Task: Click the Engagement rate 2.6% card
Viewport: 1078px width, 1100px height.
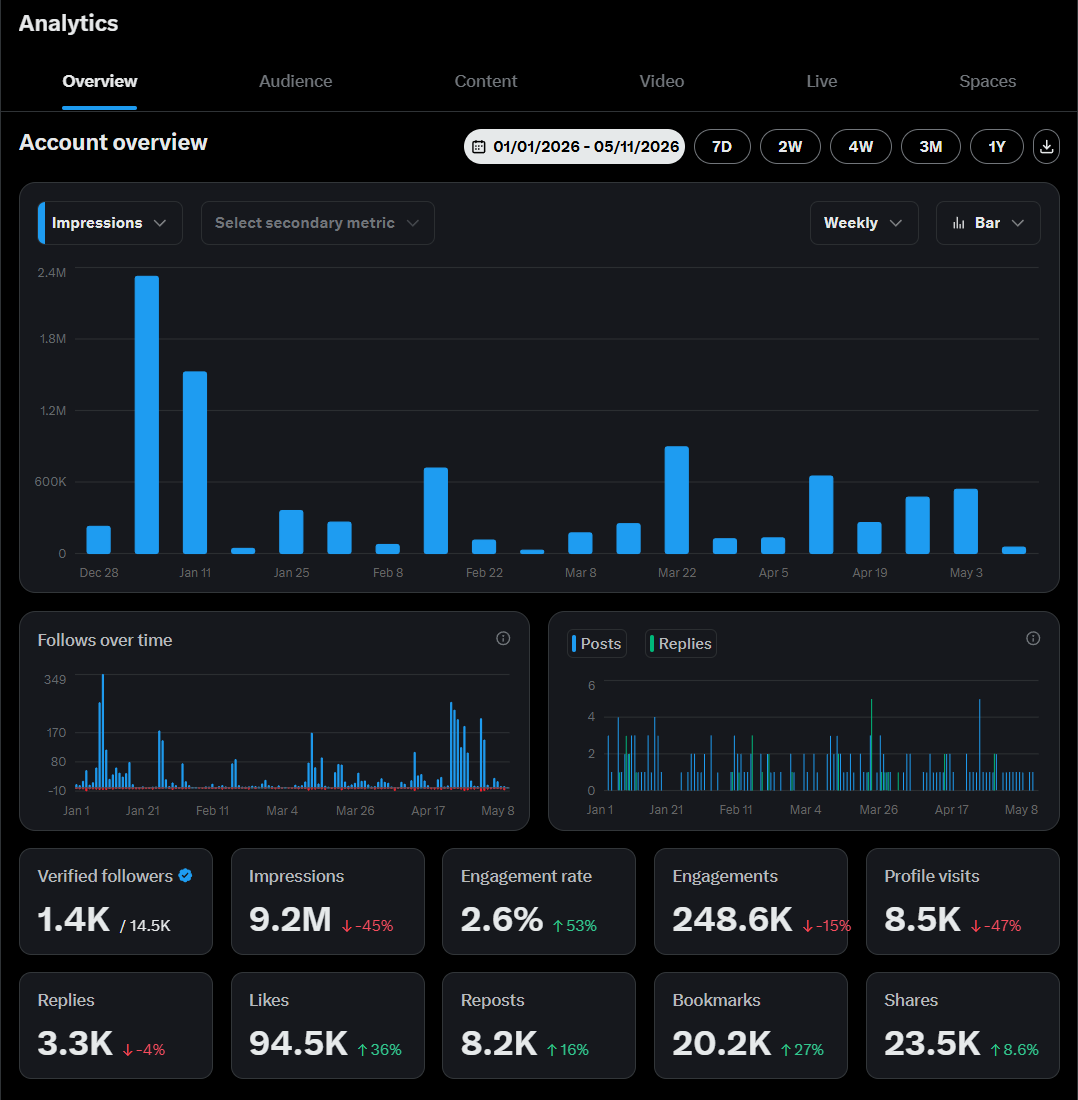Action: (539, 901)
